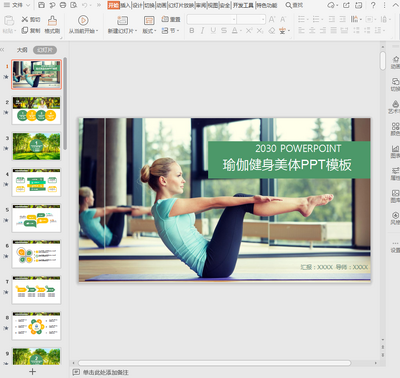Start slideshow with 从当前开始 play icon
The image size is (400, 378).
(x=83, y=20)
